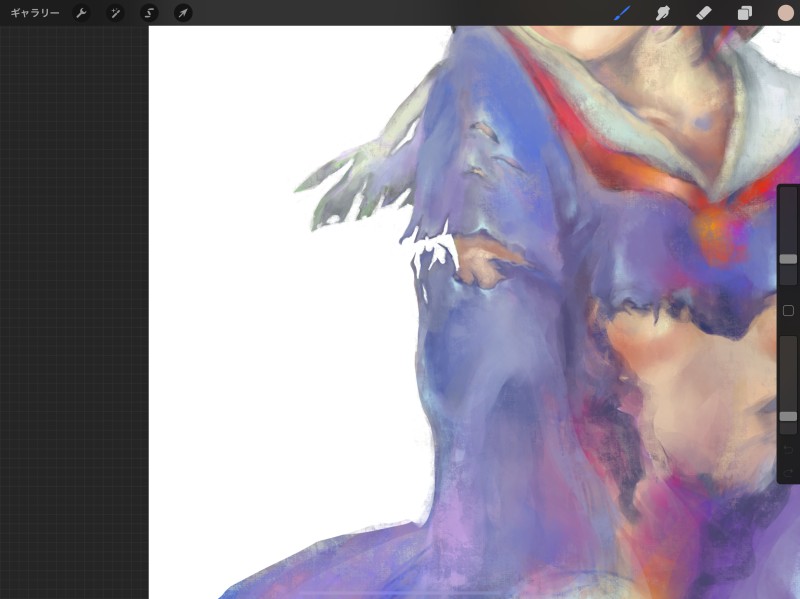Tap the redo arrow on sidebar
Viewport: 800px width, 599px height.
click(788, 473)
